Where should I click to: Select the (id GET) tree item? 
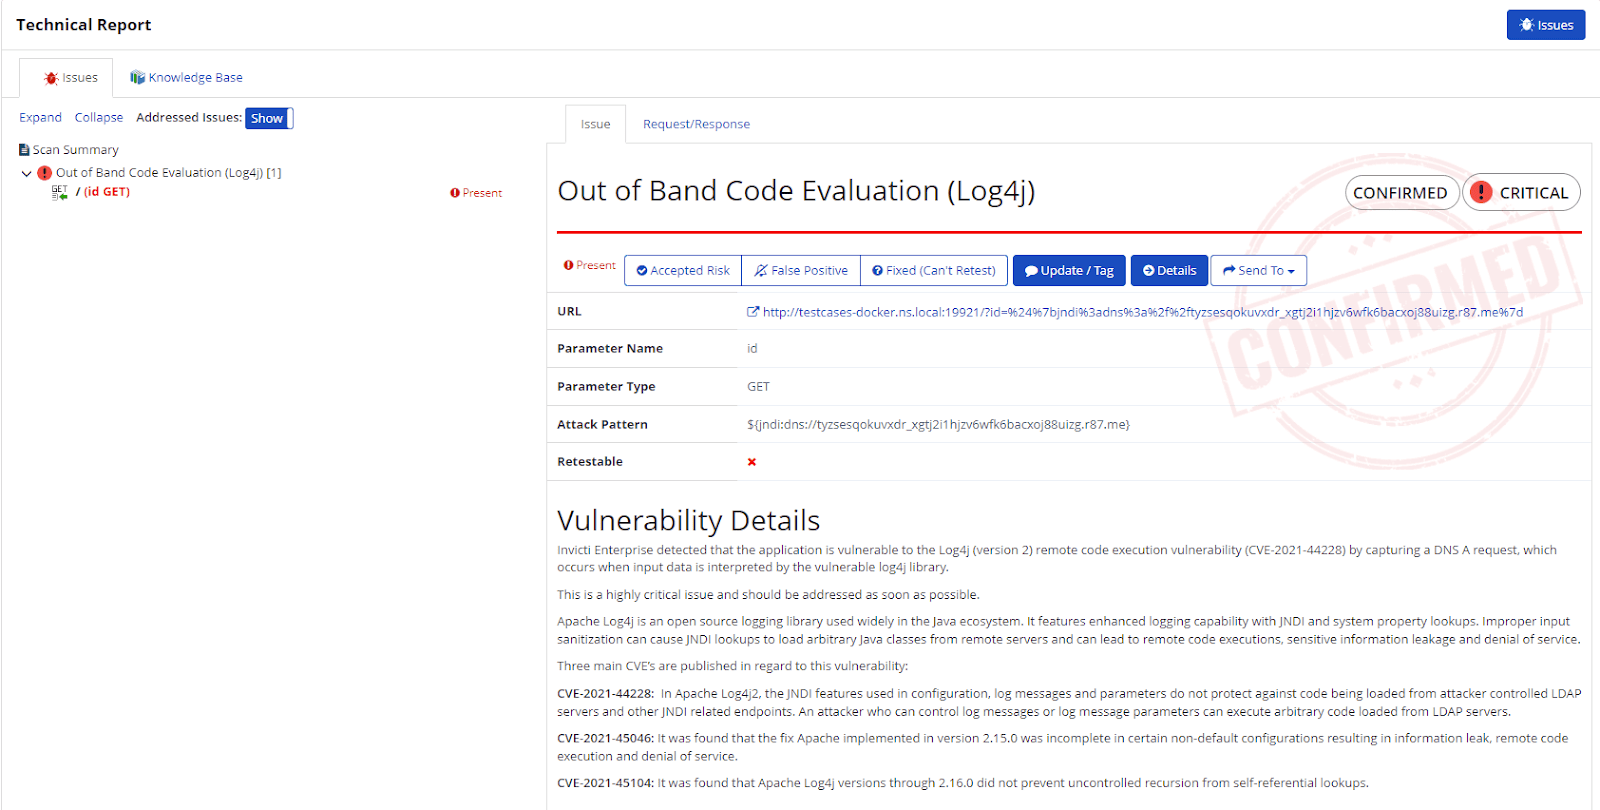pos(106,191)
